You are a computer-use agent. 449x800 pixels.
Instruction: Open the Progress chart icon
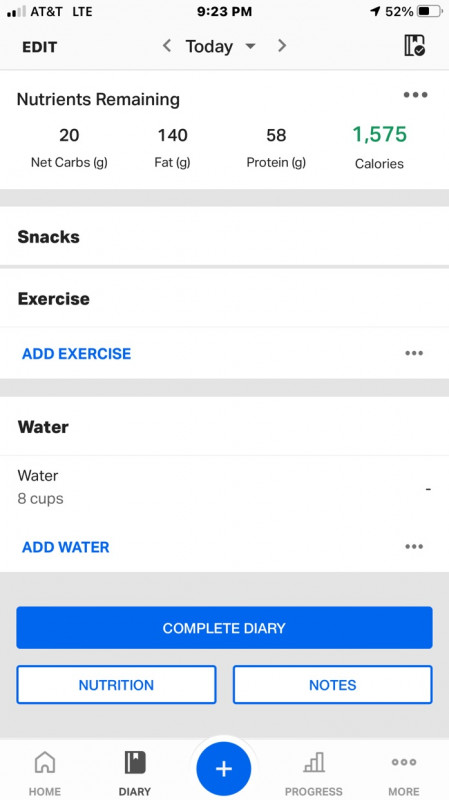[x=313, y=762]
